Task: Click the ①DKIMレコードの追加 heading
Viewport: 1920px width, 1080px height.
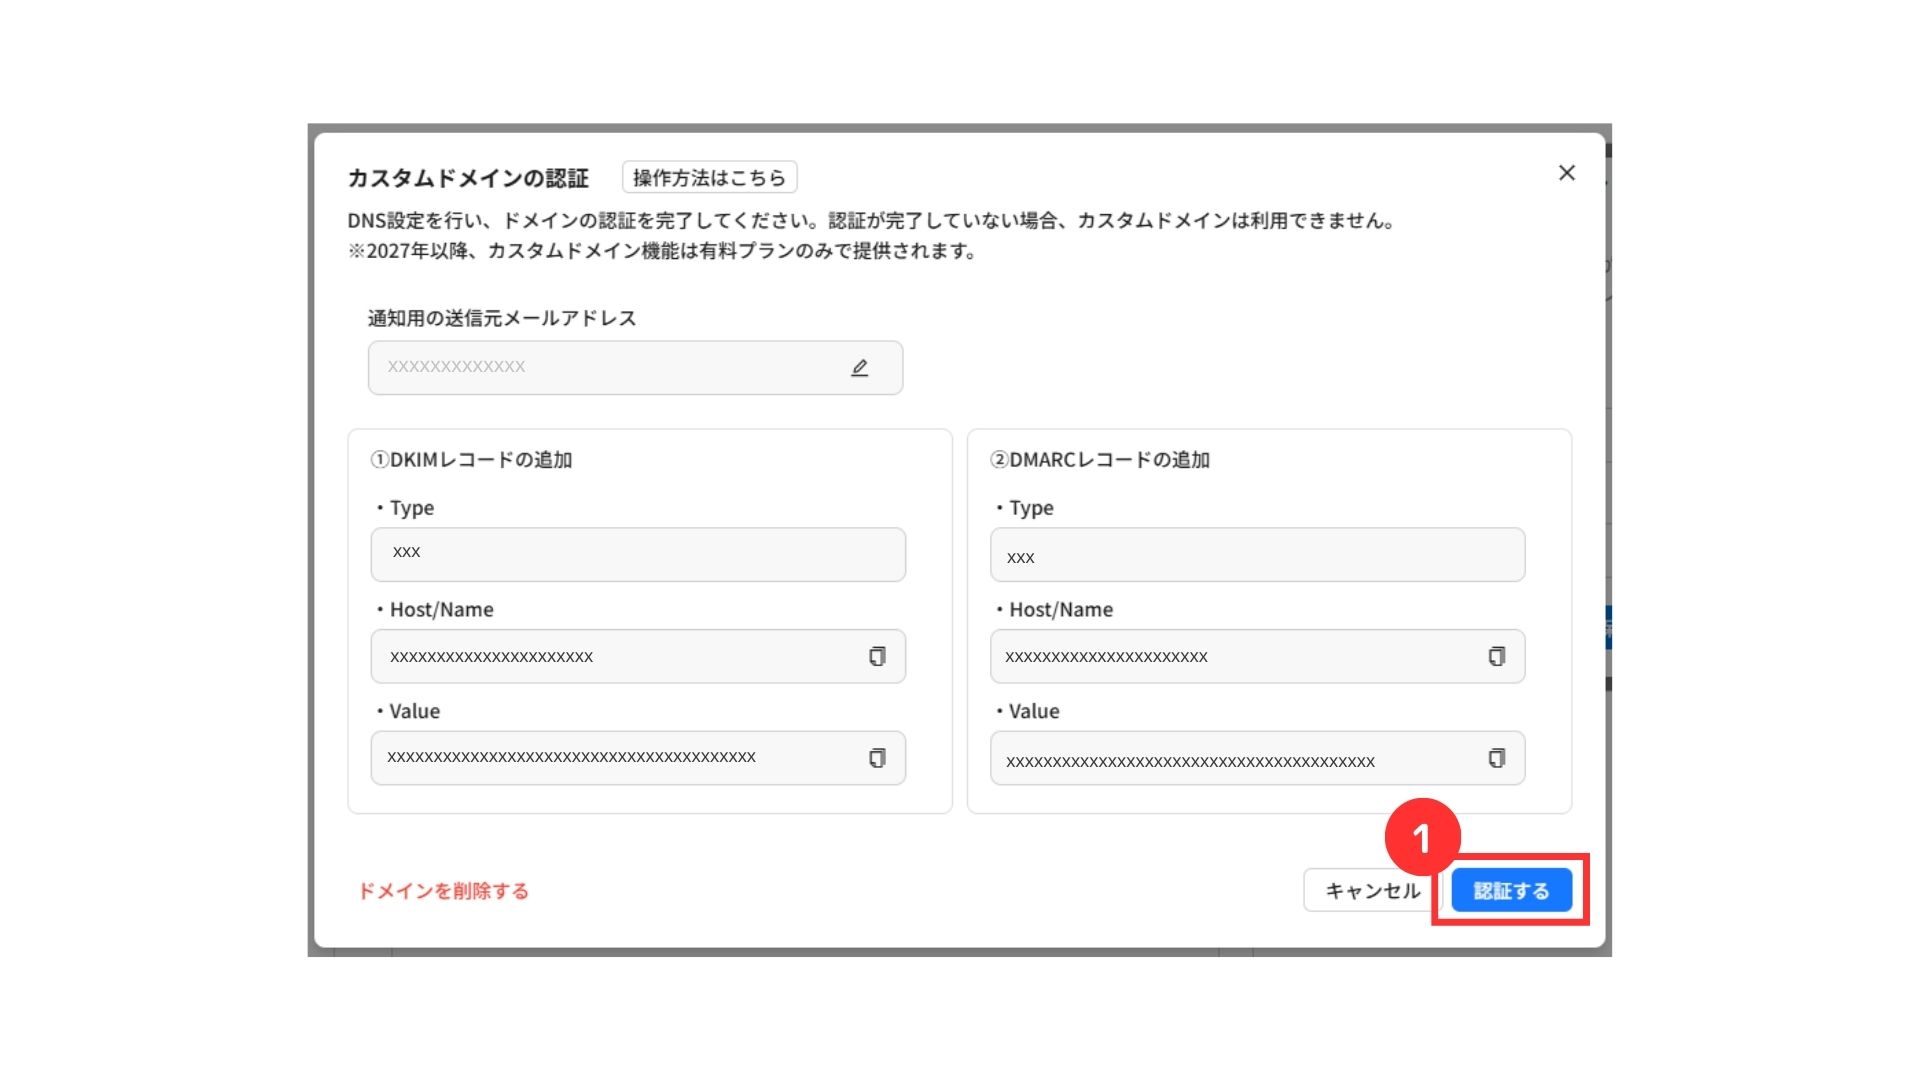Action: coord(471,460)
